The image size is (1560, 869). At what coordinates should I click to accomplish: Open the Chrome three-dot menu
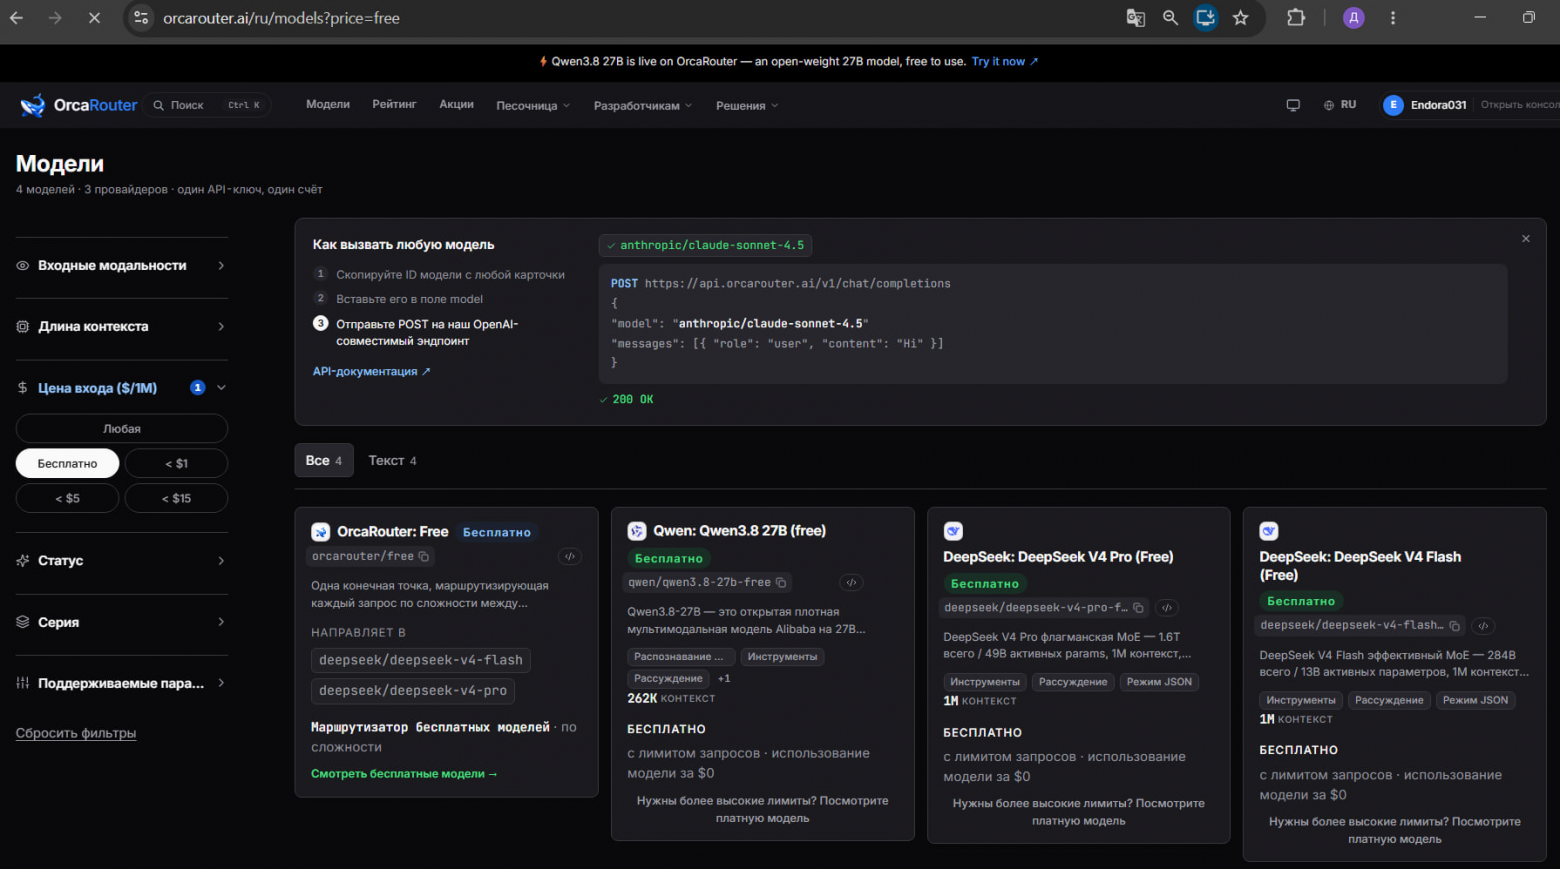point(1392,18)
